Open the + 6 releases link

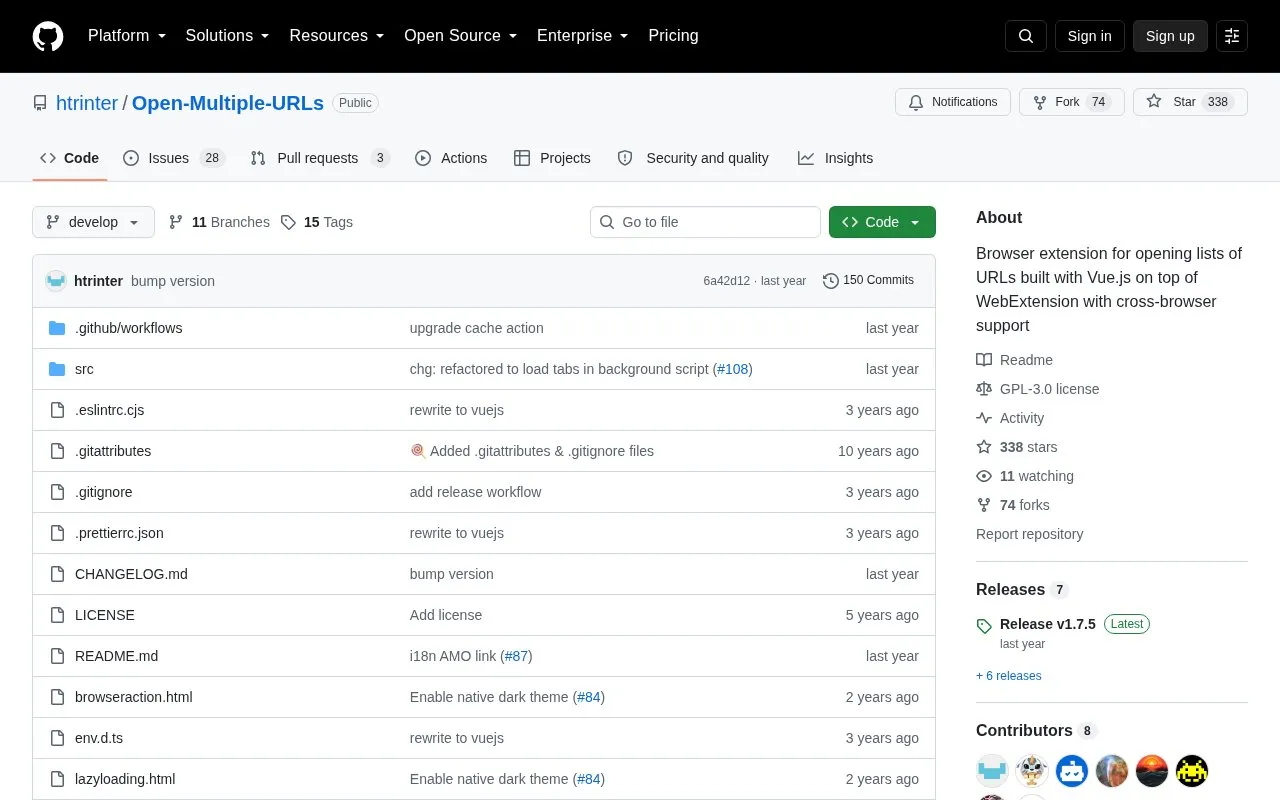point(1009,676)
